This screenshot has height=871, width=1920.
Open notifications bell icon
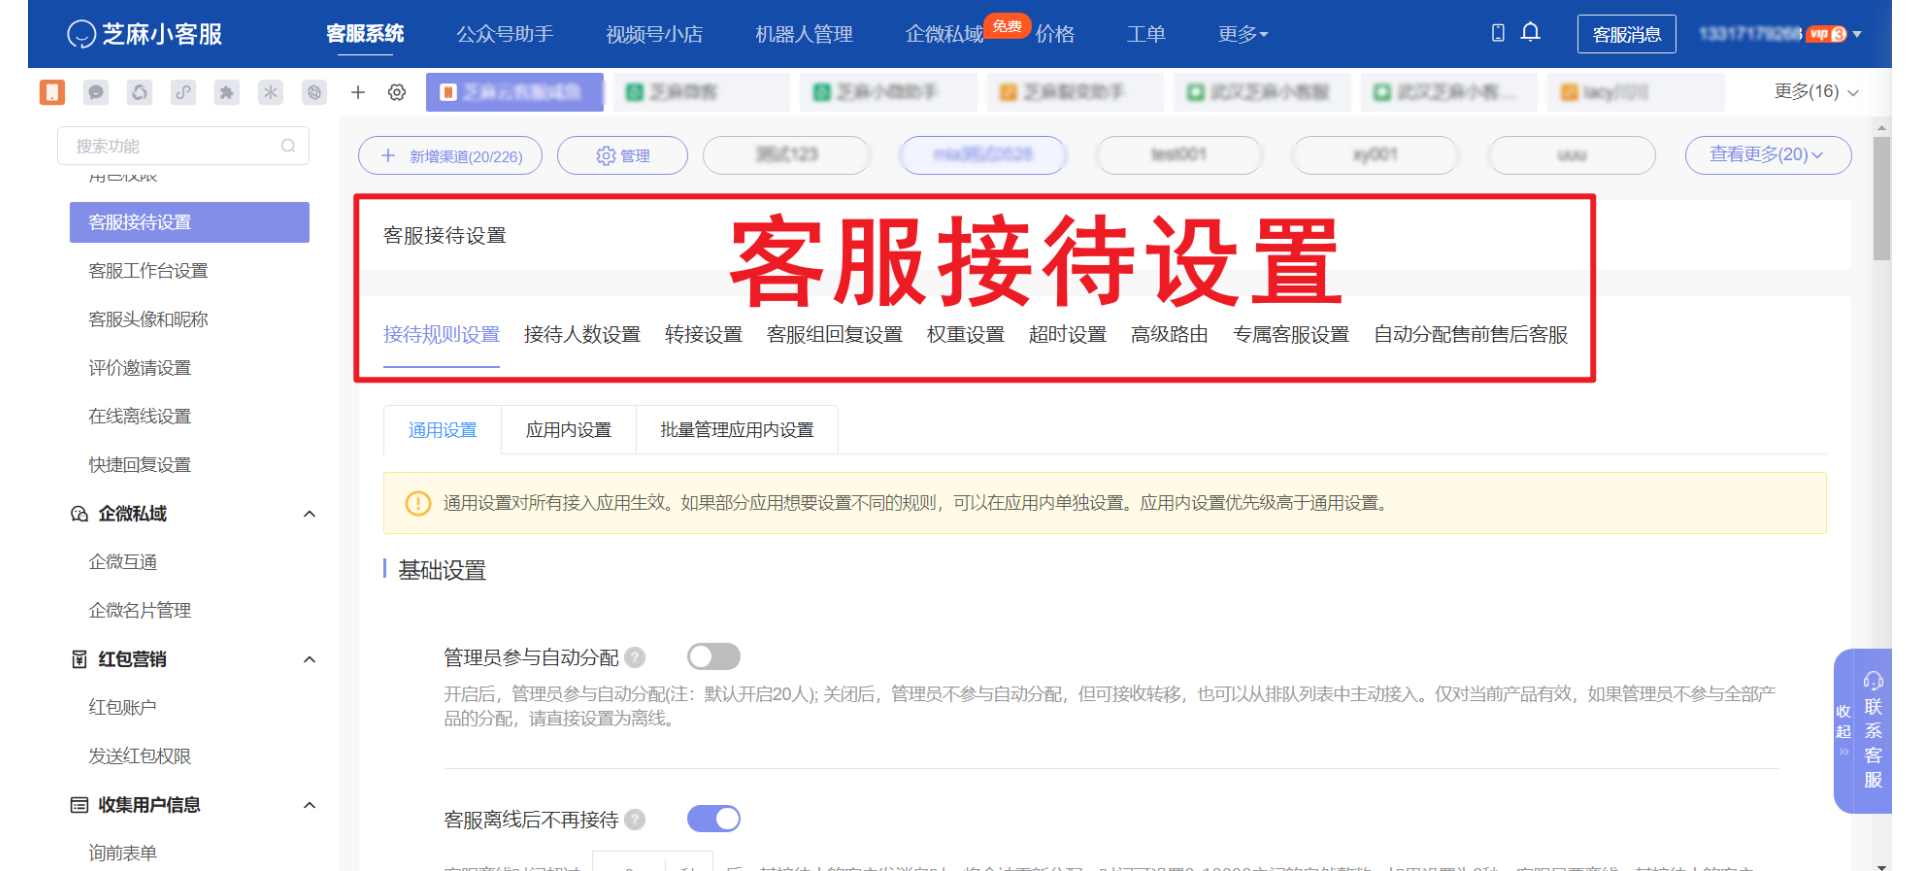pos(1530,33)
